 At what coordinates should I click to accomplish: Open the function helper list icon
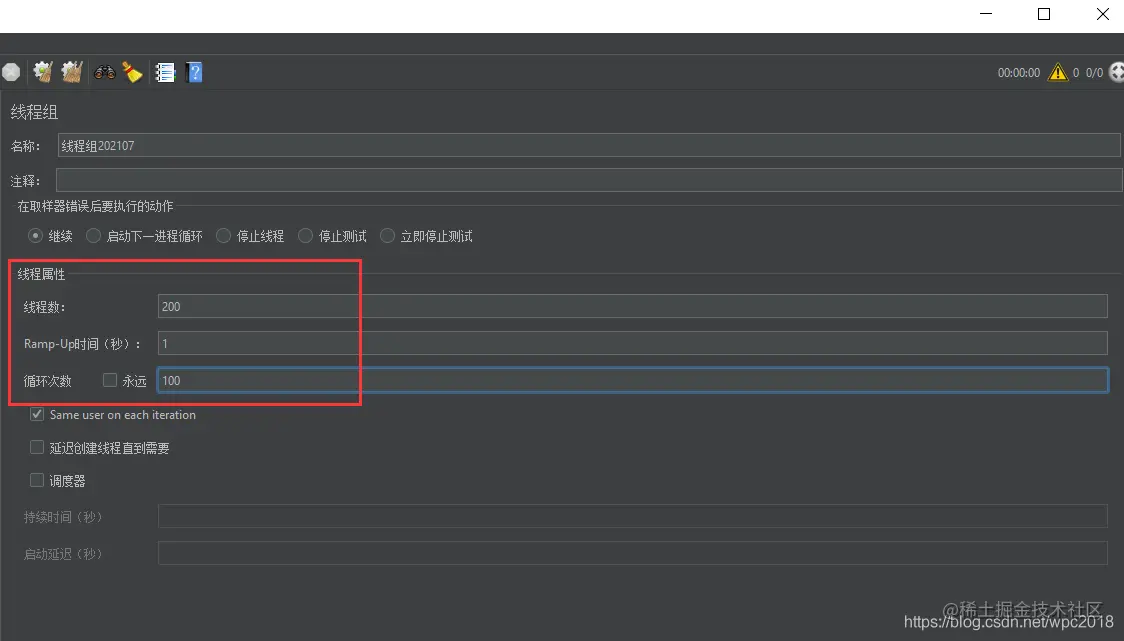[166, 72]
